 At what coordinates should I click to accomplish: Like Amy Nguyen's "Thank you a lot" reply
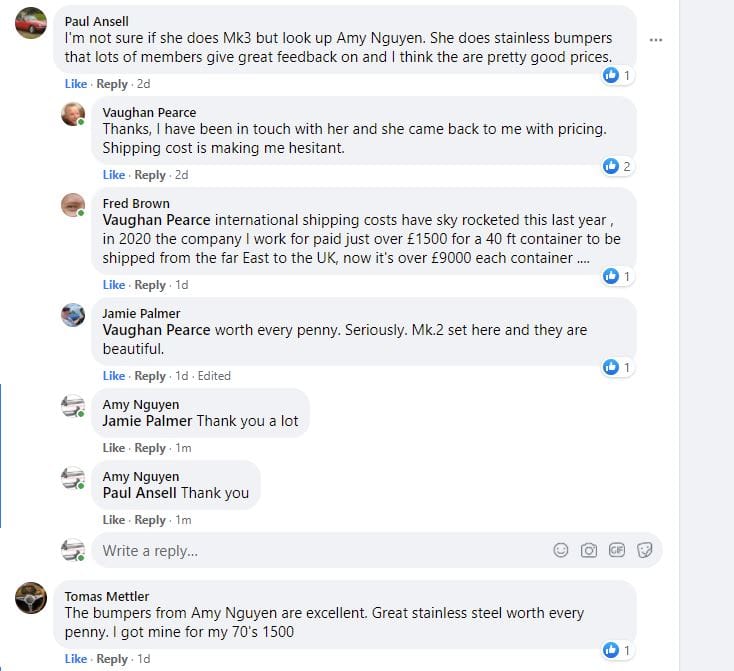click(114, 448)
